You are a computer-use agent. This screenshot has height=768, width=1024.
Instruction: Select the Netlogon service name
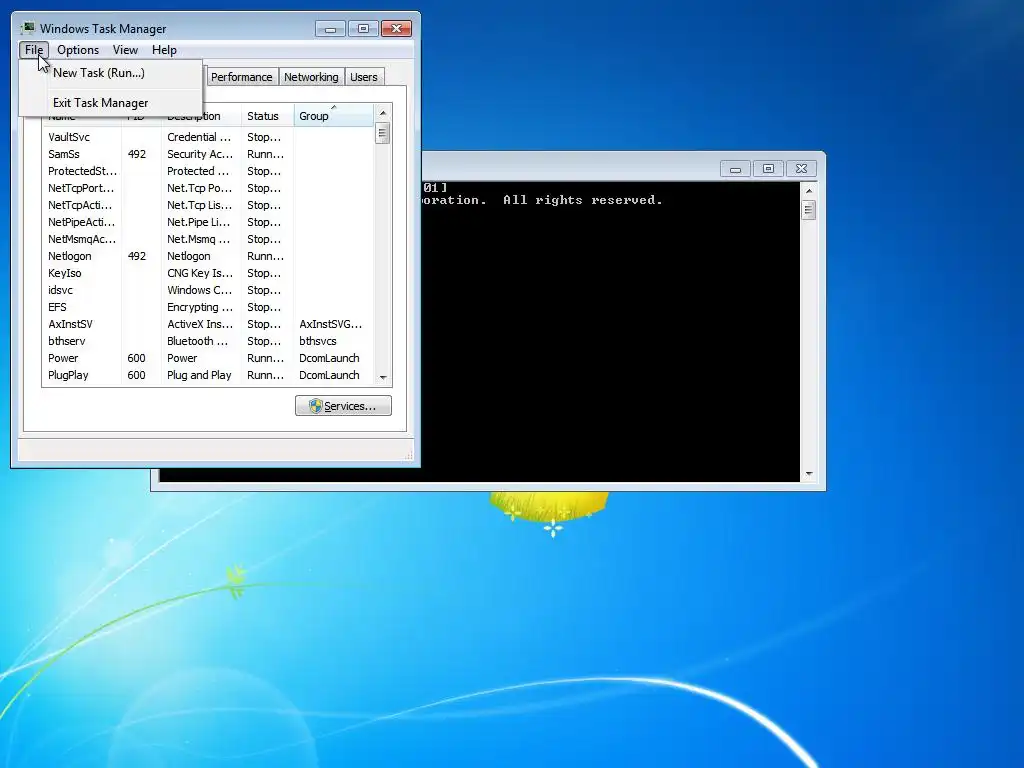click(x=69, y=256)
